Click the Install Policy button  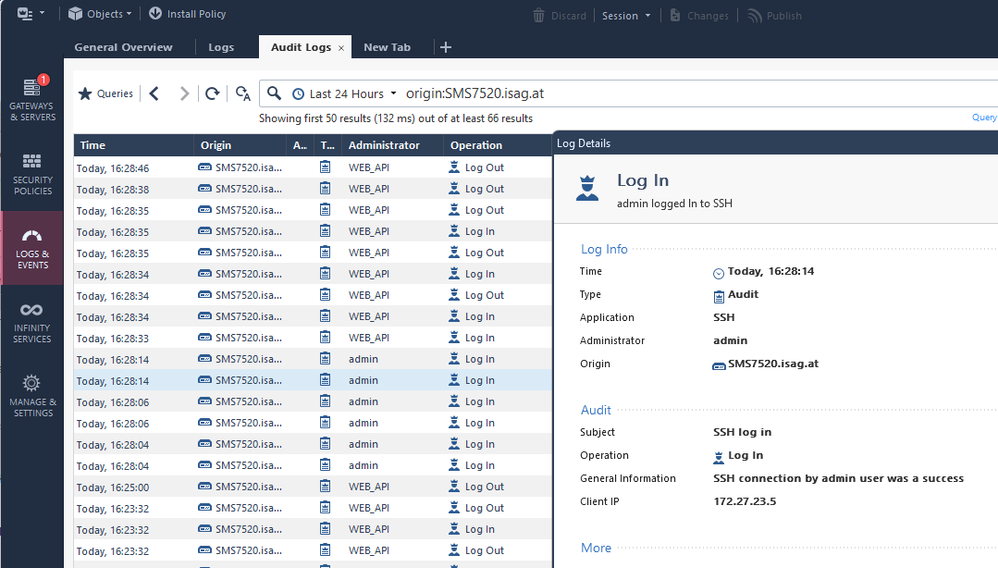pos(187,14)
